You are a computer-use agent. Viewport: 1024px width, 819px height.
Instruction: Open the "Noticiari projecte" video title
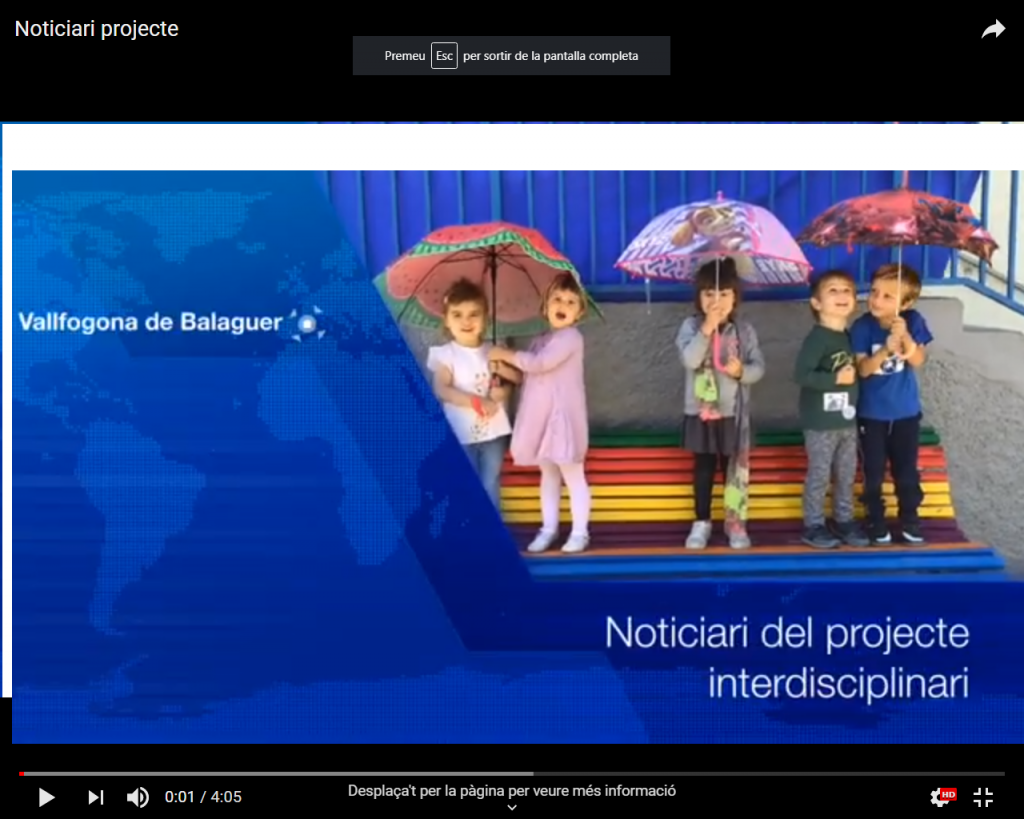[97, 29]
